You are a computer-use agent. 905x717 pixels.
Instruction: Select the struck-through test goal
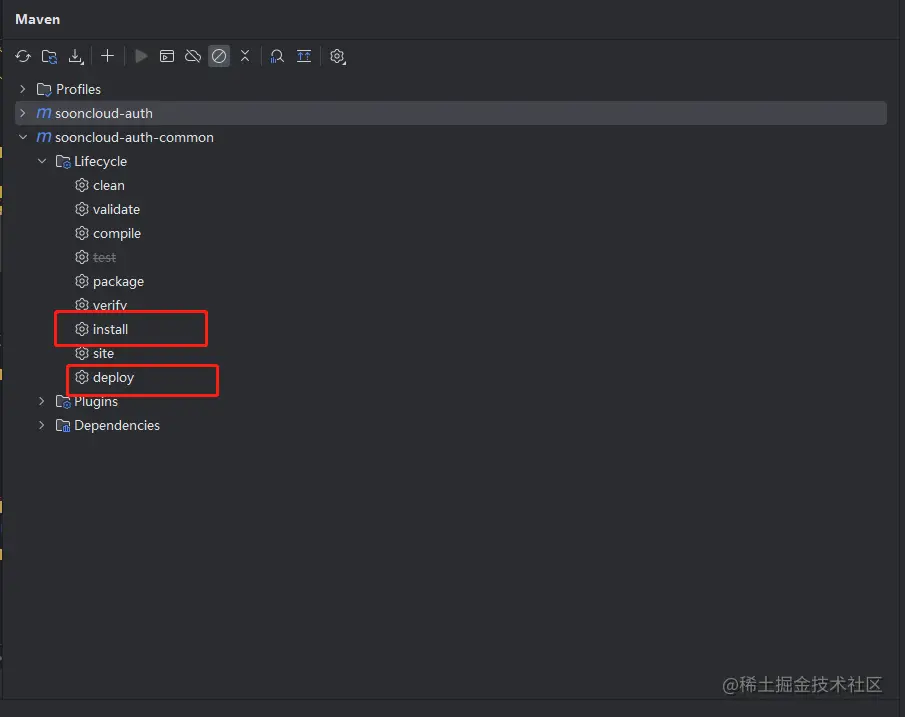click(104, 257)
